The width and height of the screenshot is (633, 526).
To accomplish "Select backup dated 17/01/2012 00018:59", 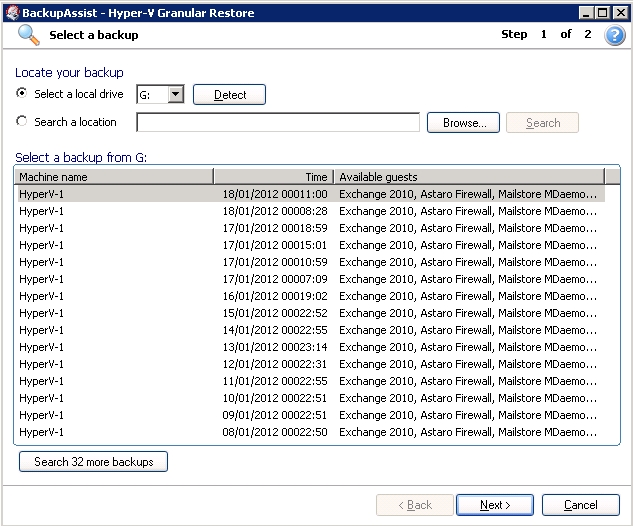I will [x=311, y=228].
